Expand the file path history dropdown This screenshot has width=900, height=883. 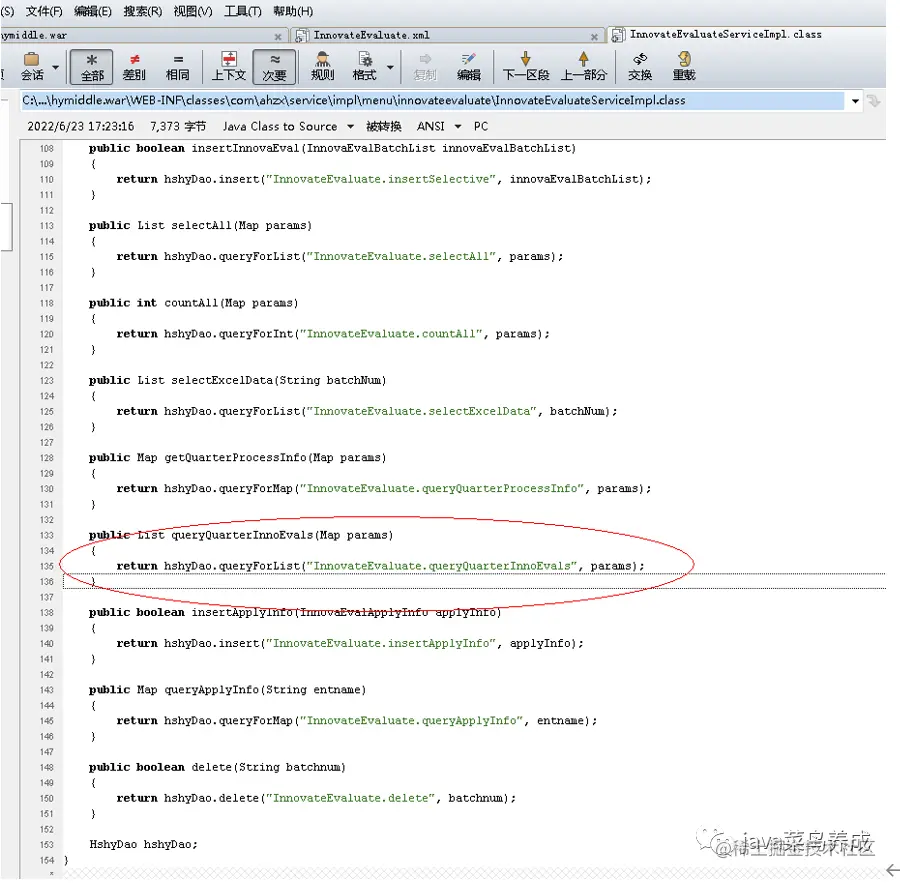pos(855,101)
